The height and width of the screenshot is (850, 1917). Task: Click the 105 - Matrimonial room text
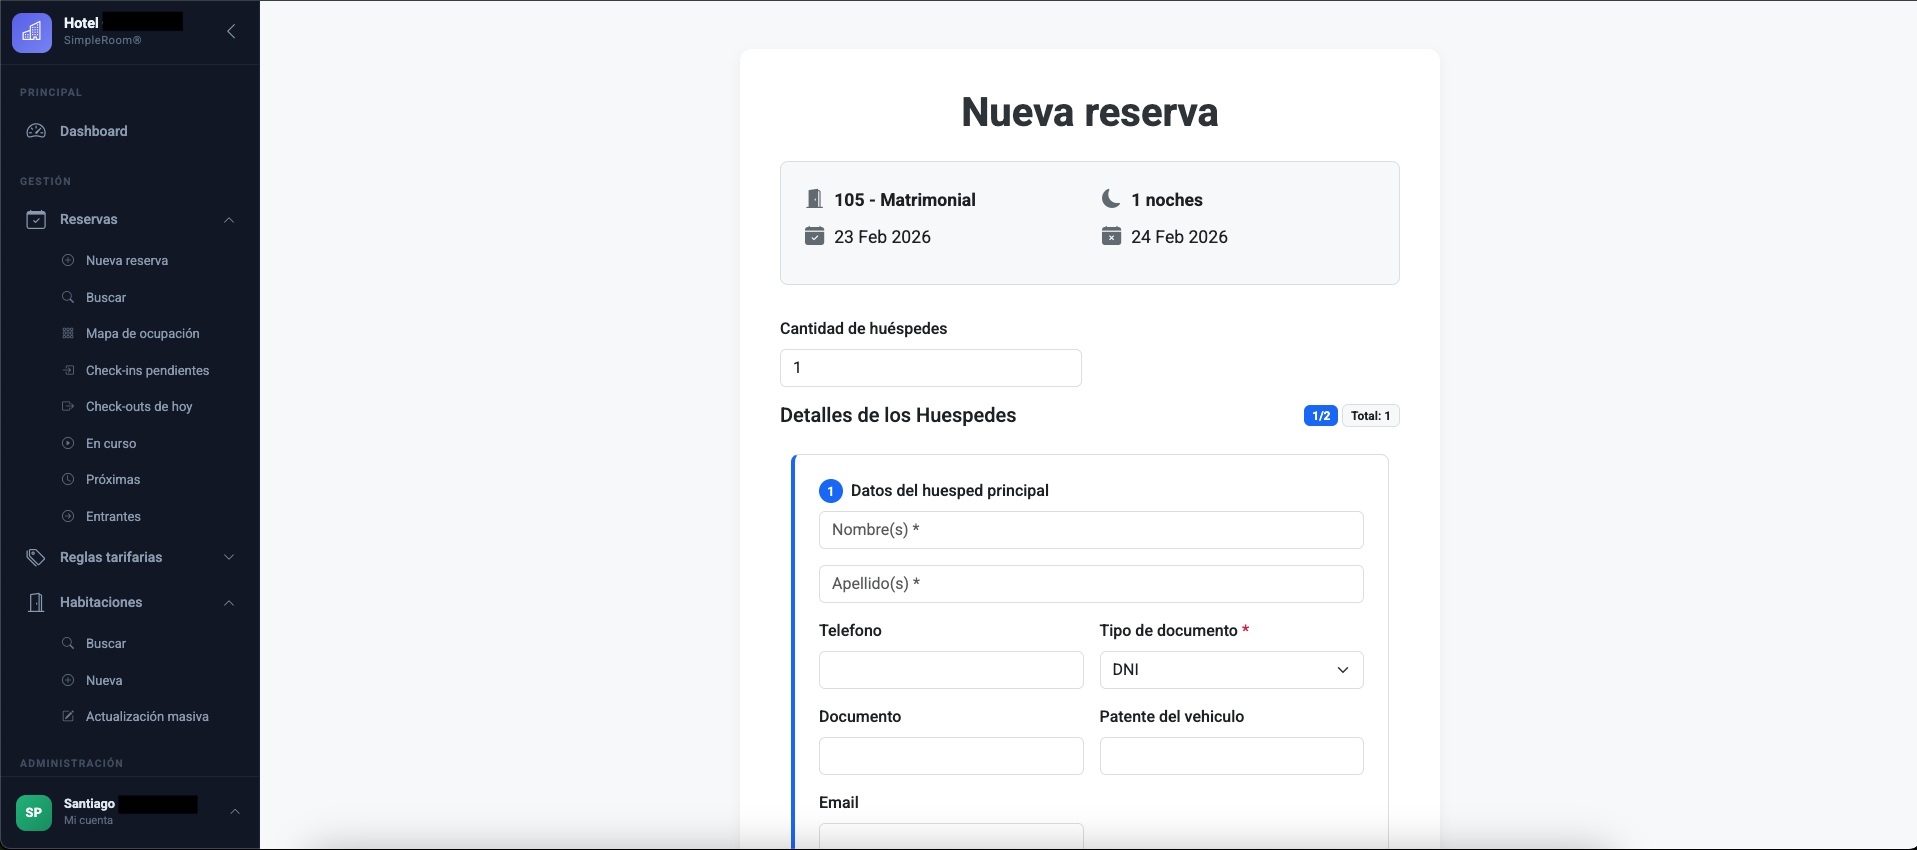point(905,200)
